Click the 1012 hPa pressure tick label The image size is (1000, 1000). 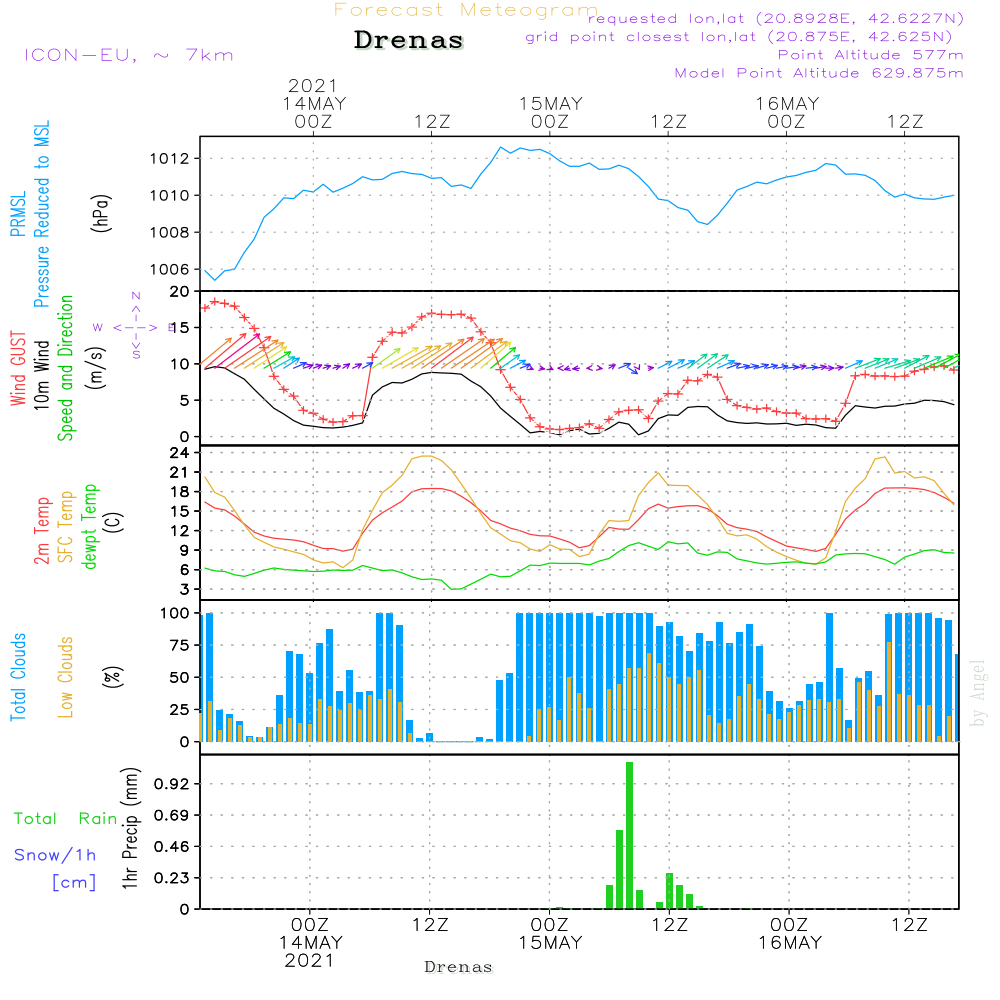(170, 159)
